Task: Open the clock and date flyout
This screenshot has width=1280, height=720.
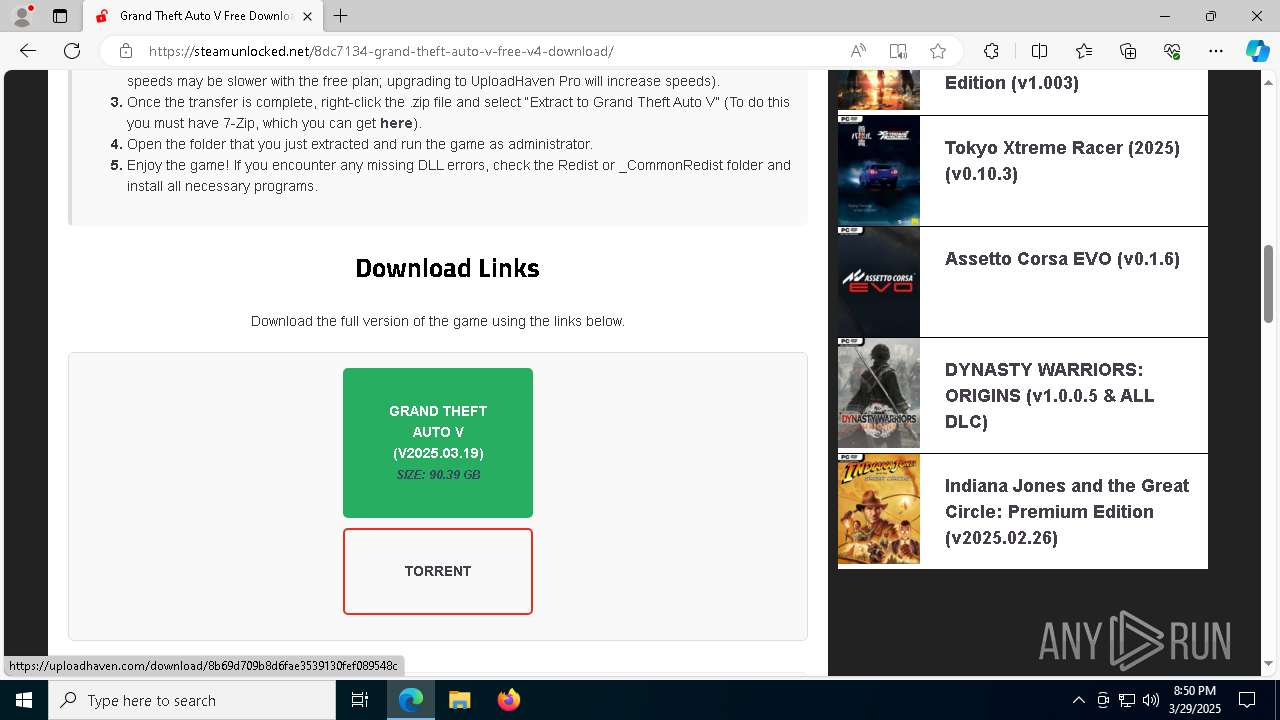Action: click(1194, 700)
